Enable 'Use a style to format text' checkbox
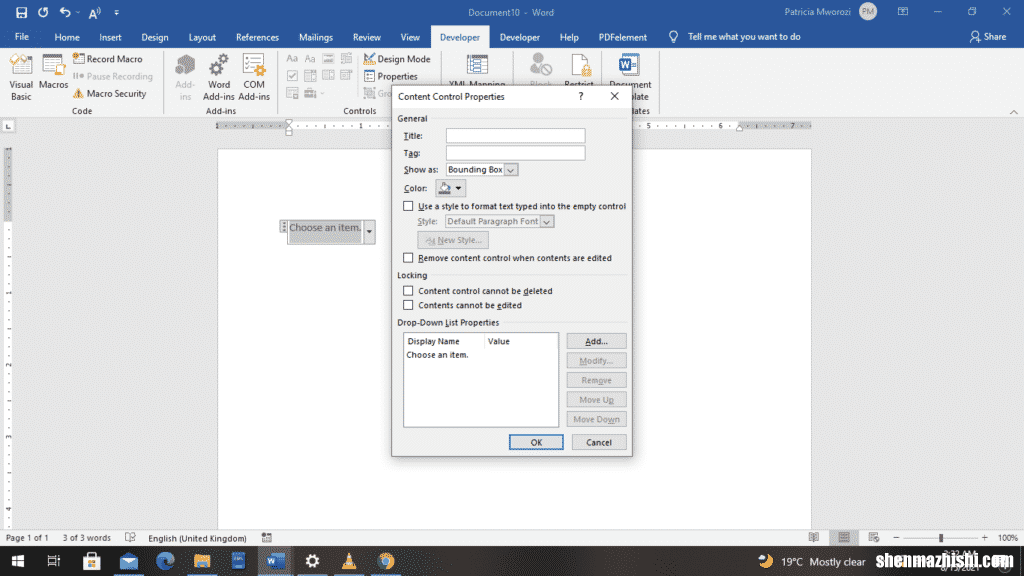 408,206
